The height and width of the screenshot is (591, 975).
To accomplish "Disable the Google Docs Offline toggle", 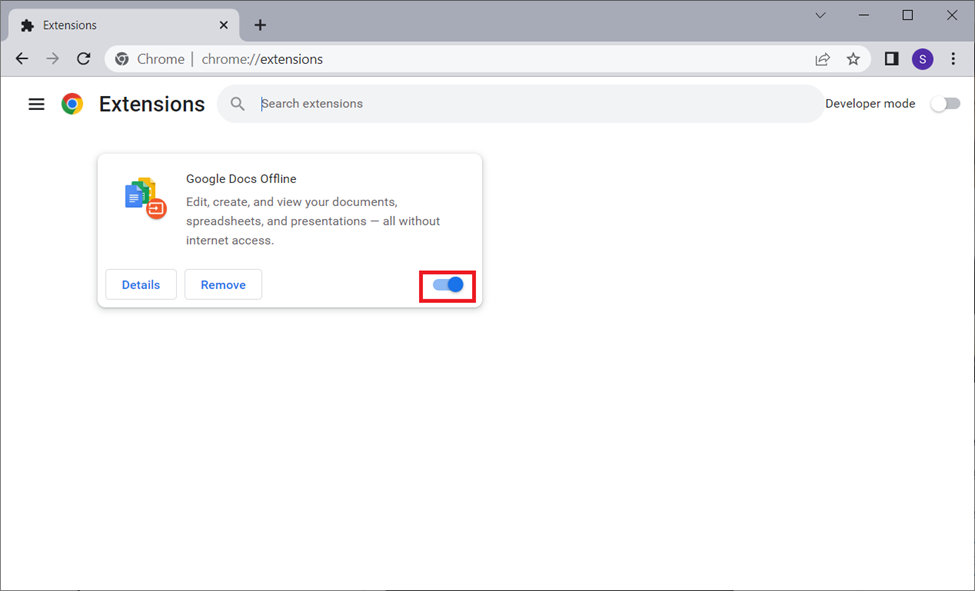I will point(448,285).
